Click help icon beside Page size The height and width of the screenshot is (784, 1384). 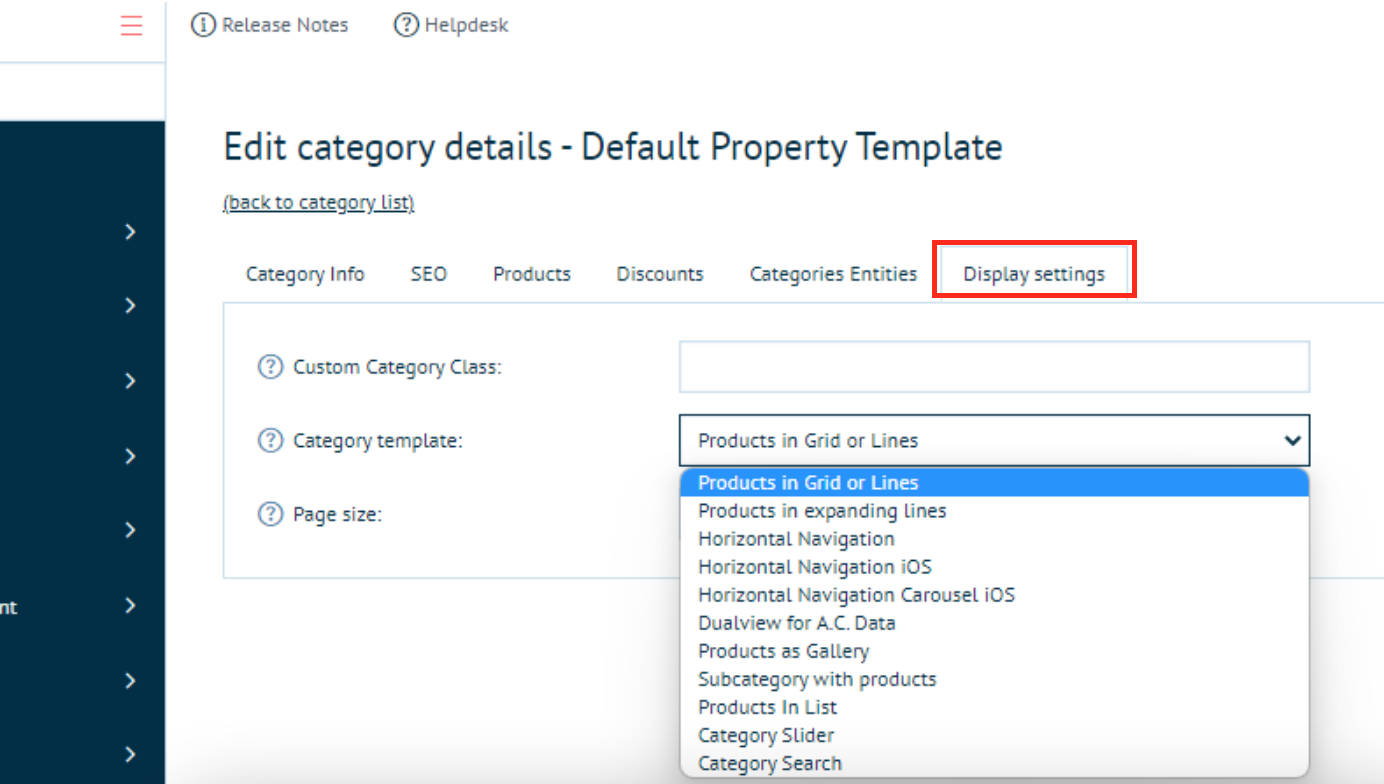(270, 514)
